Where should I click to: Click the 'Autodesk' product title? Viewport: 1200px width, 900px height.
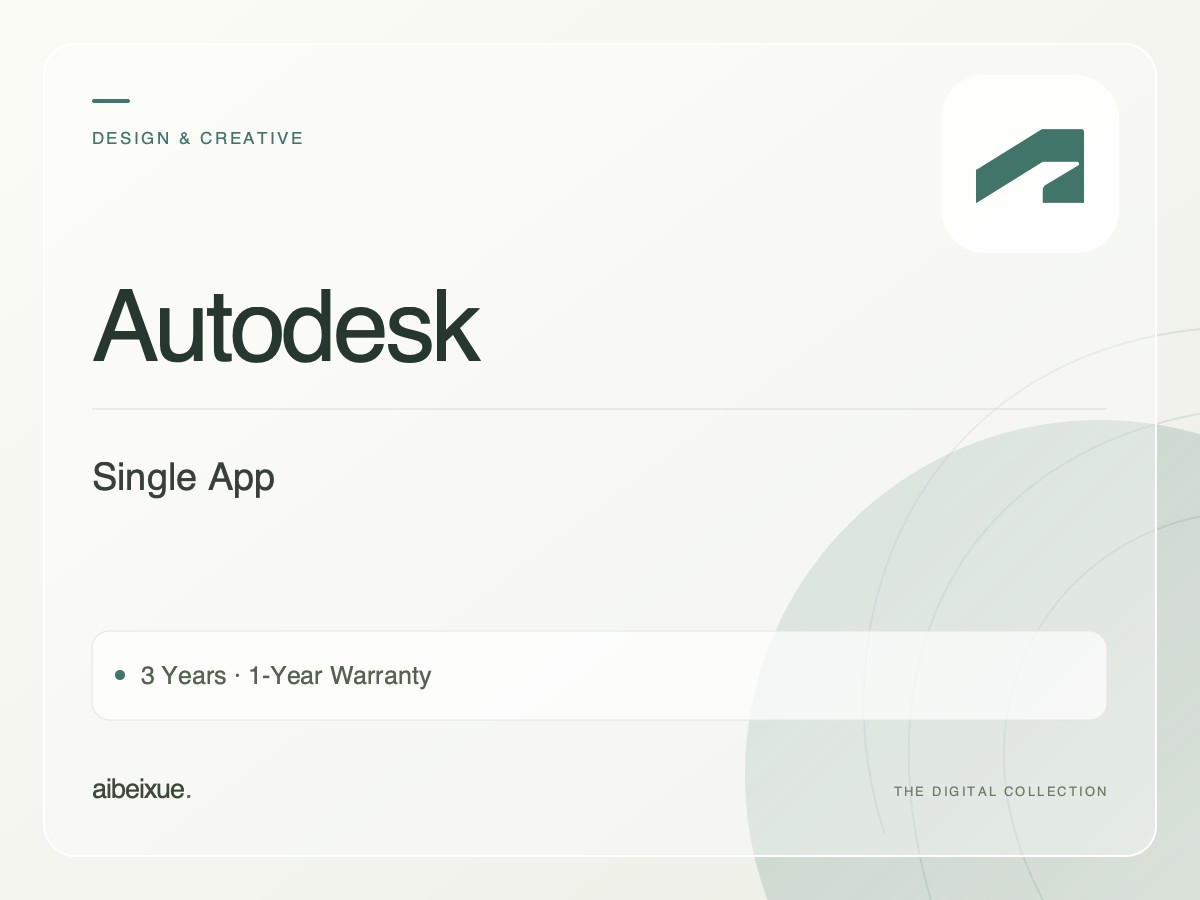click(x=286, y=326)
